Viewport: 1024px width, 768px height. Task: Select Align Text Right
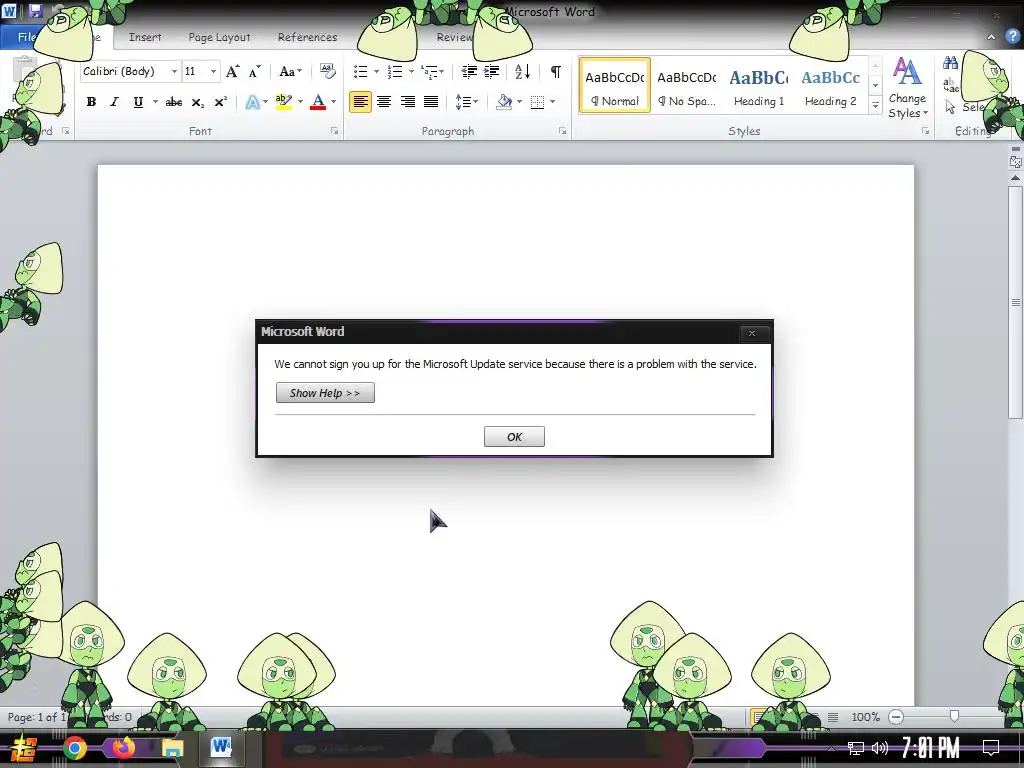click(408, 102)
